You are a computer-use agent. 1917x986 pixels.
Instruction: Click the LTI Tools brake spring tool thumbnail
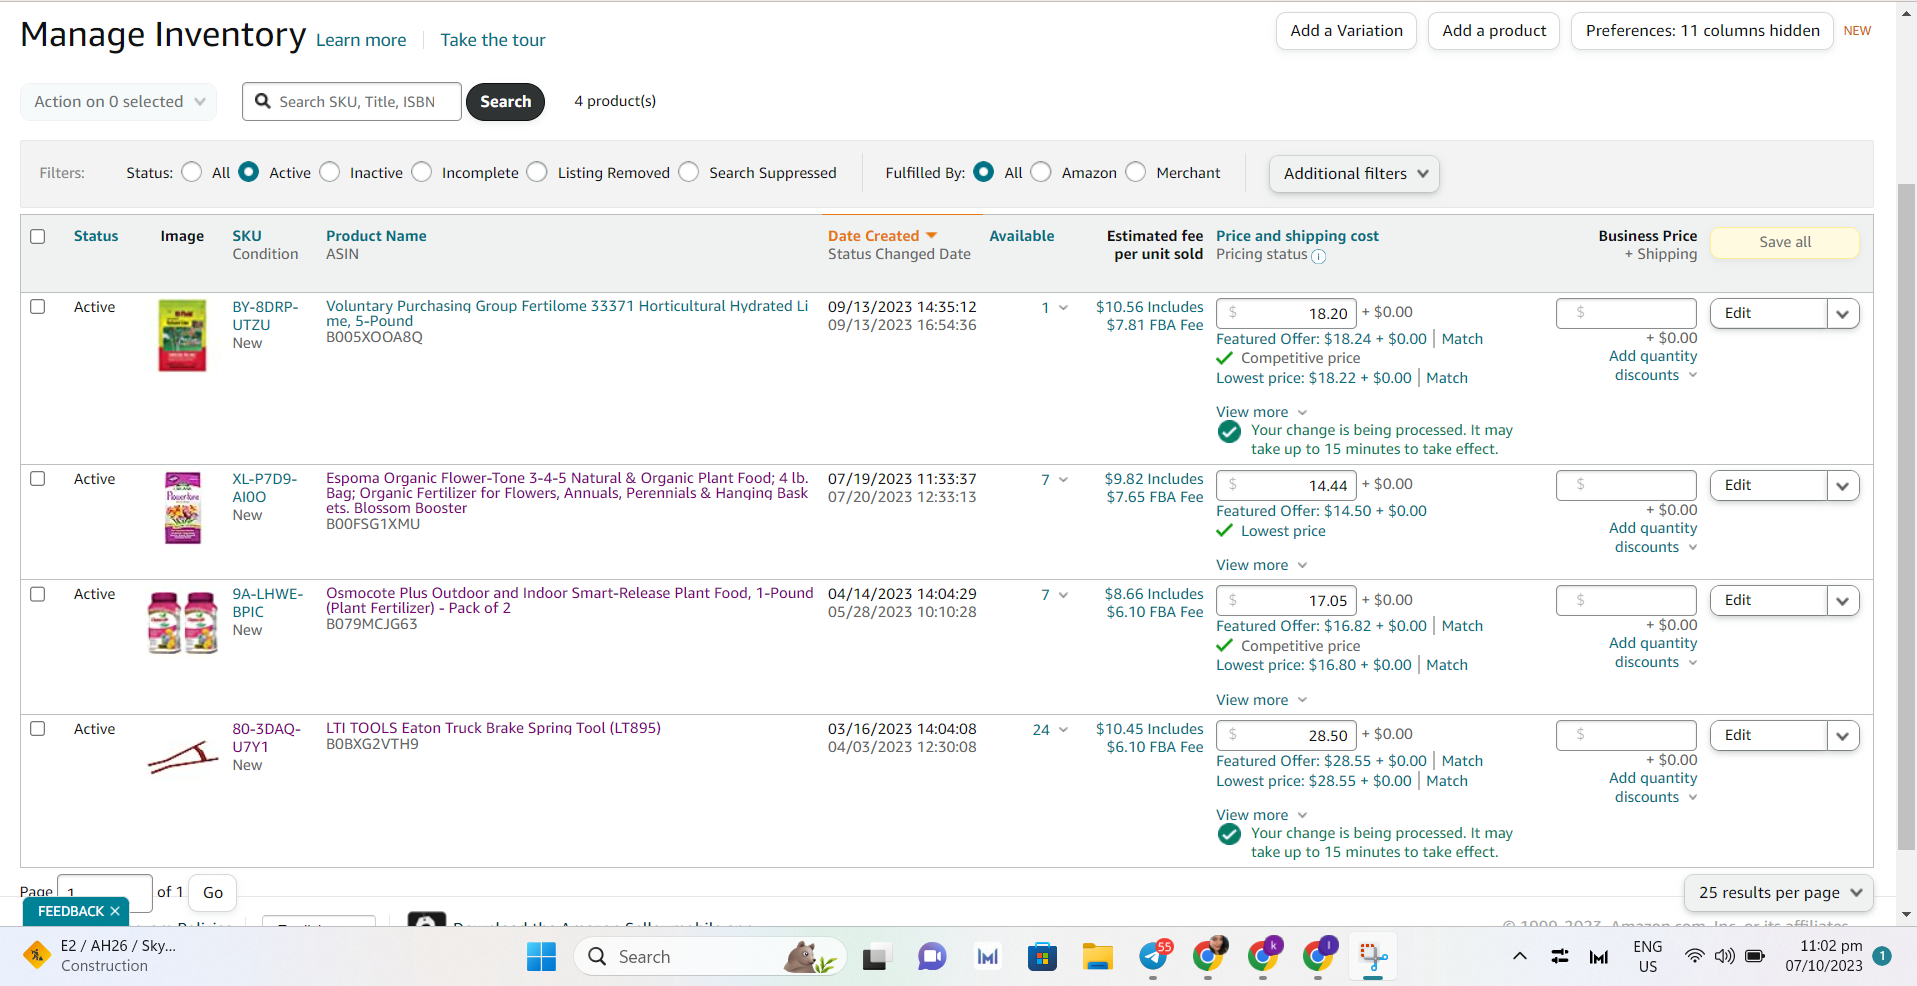182,757
